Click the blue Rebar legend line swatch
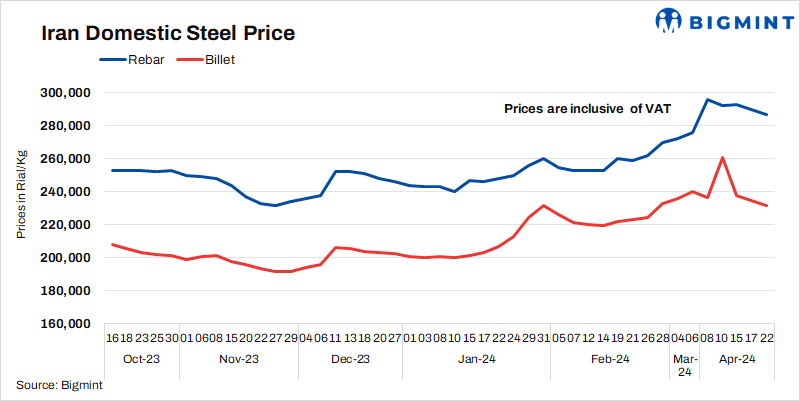 (111, 60)
